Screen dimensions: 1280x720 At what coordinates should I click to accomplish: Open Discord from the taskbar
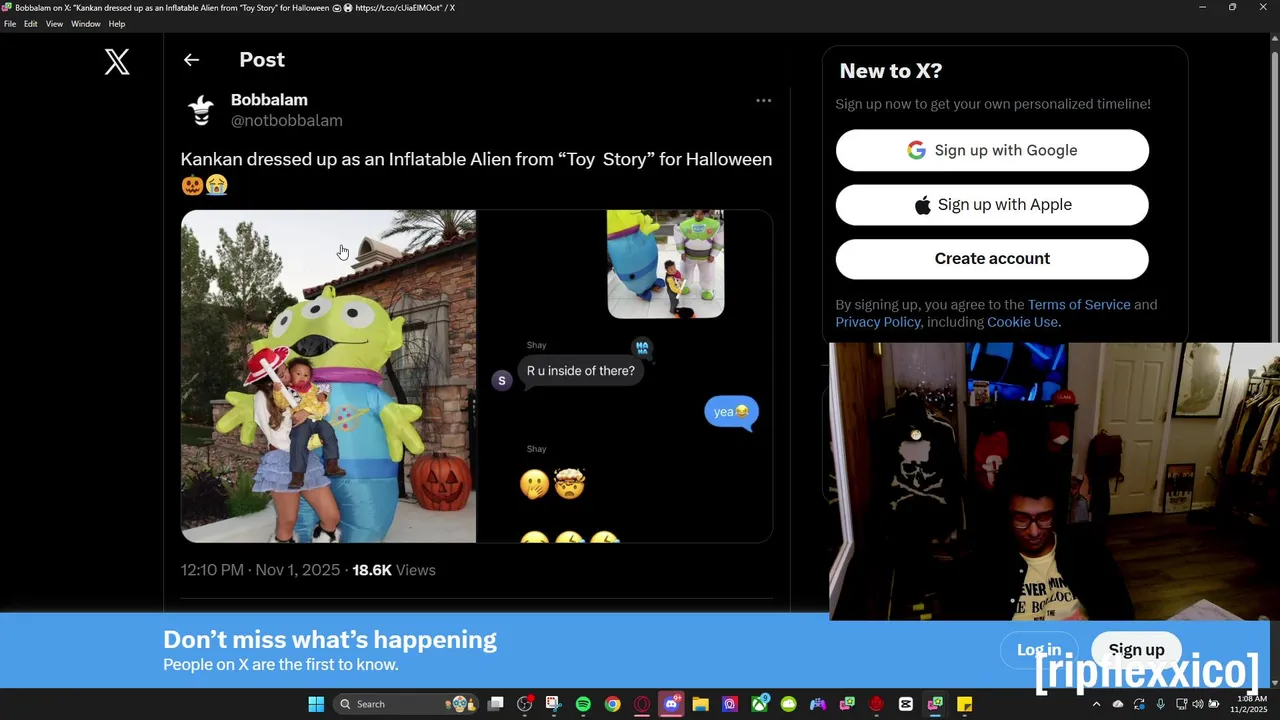tap(671, 704)
